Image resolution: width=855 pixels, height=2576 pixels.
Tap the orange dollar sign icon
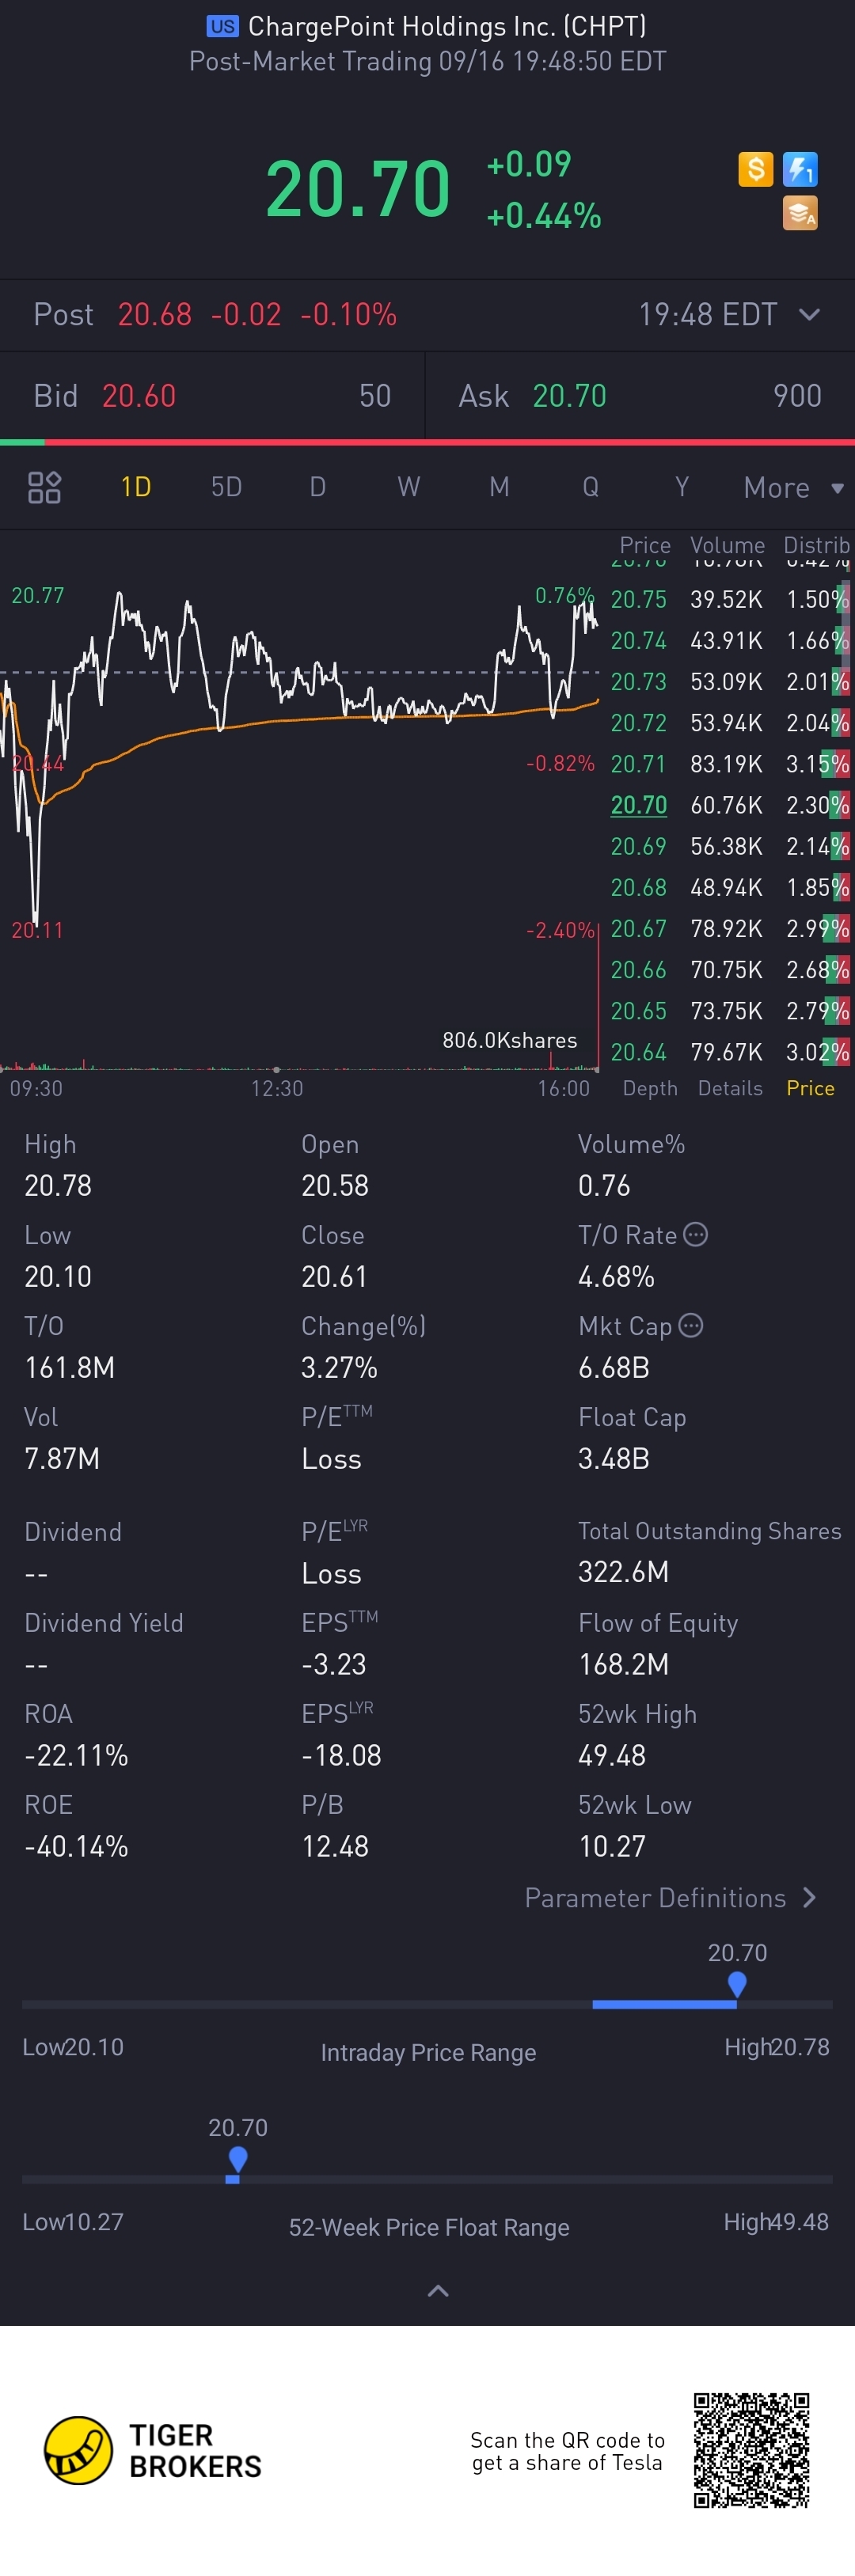(x=755, y=169)
